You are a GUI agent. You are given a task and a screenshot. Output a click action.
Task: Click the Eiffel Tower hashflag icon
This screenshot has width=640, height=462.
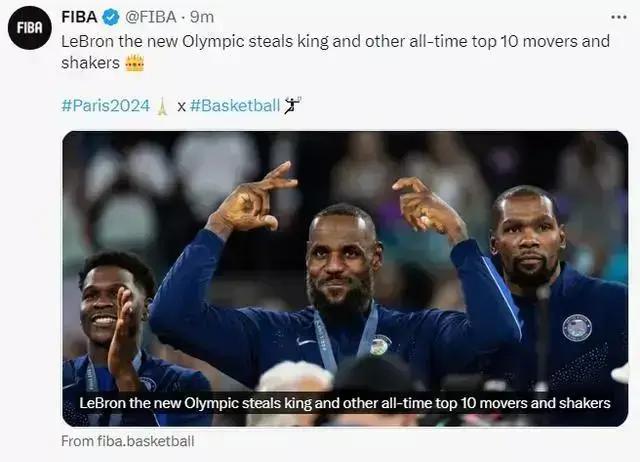coord(162,105)
